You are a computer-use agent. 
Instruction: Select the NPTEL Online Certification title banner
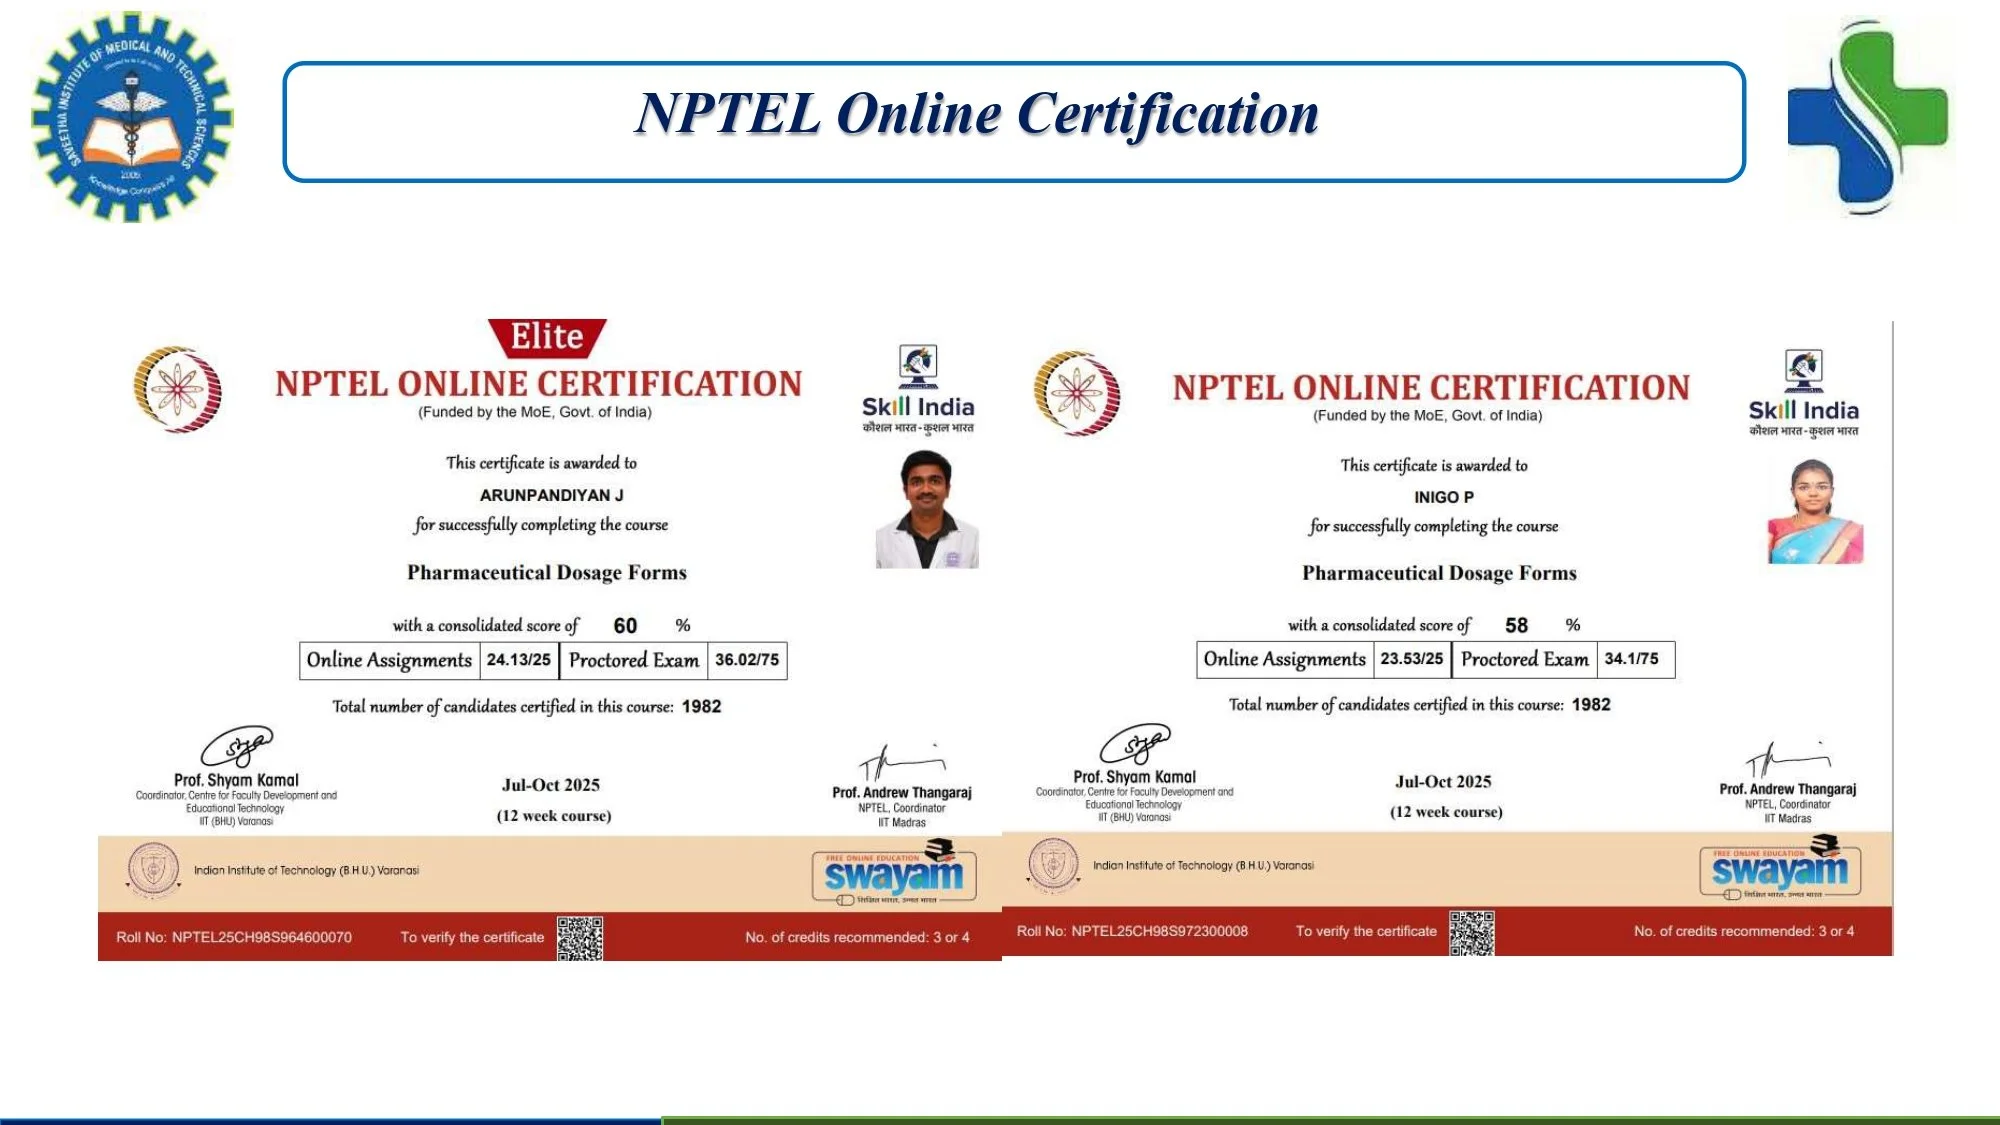point(1014,122)
